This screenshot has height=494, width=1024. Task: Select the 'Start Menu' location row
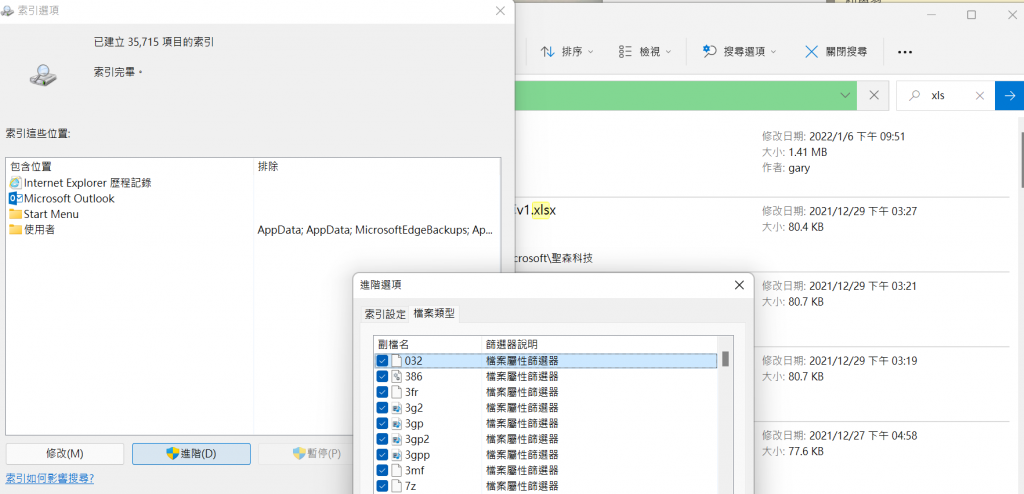[131, 214]
